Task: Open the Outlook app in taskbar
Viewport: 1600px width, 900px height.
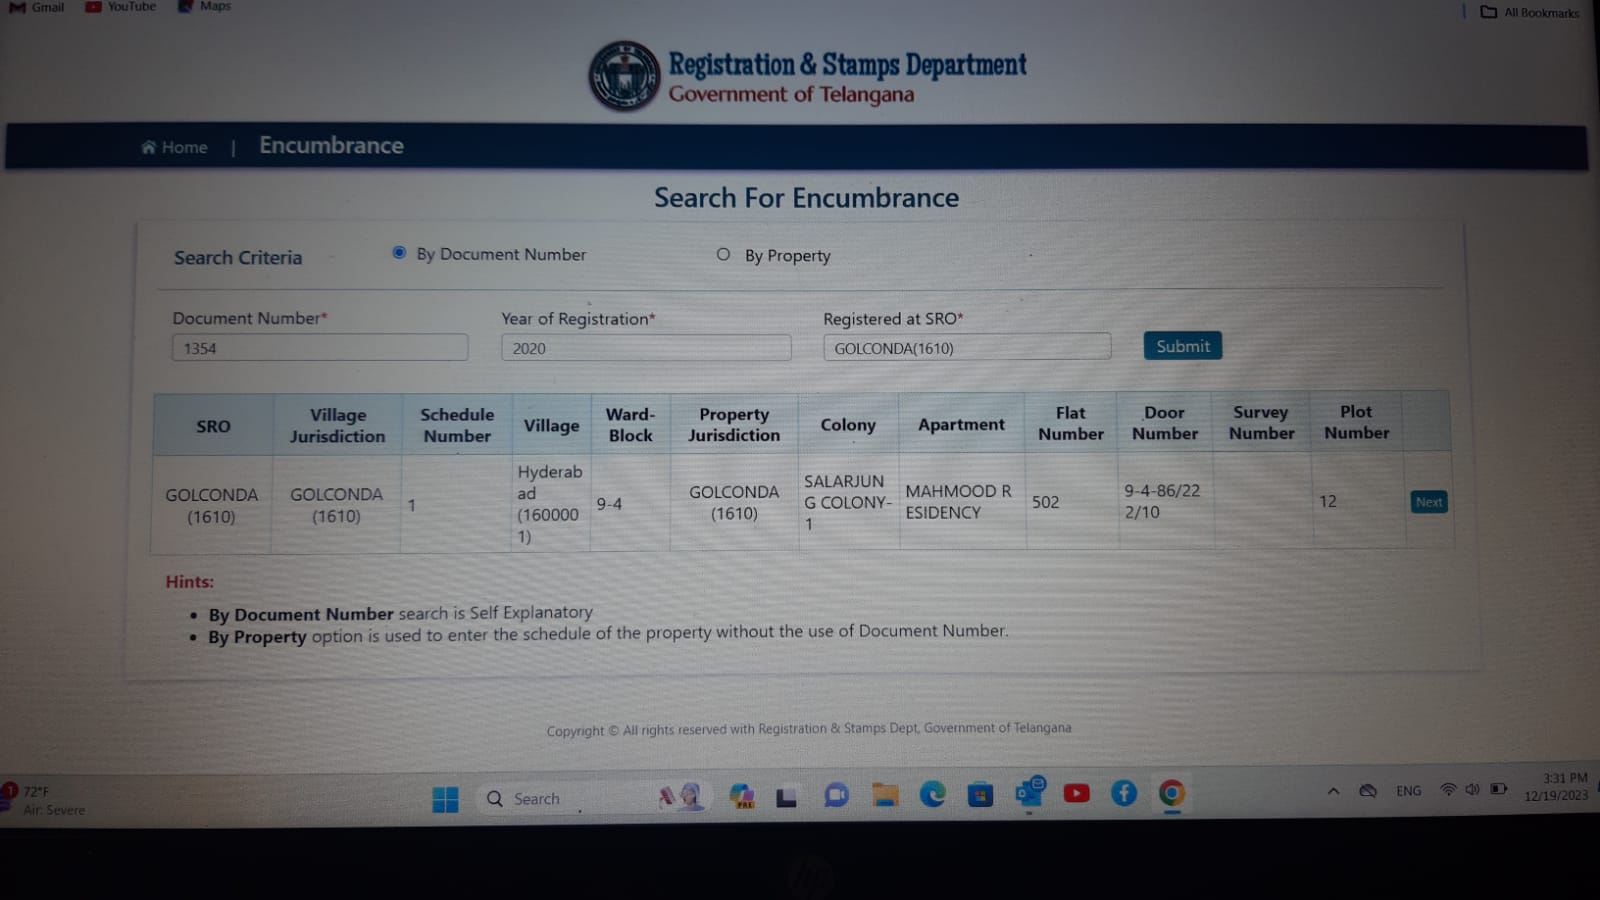Action: coord(1029,793)
